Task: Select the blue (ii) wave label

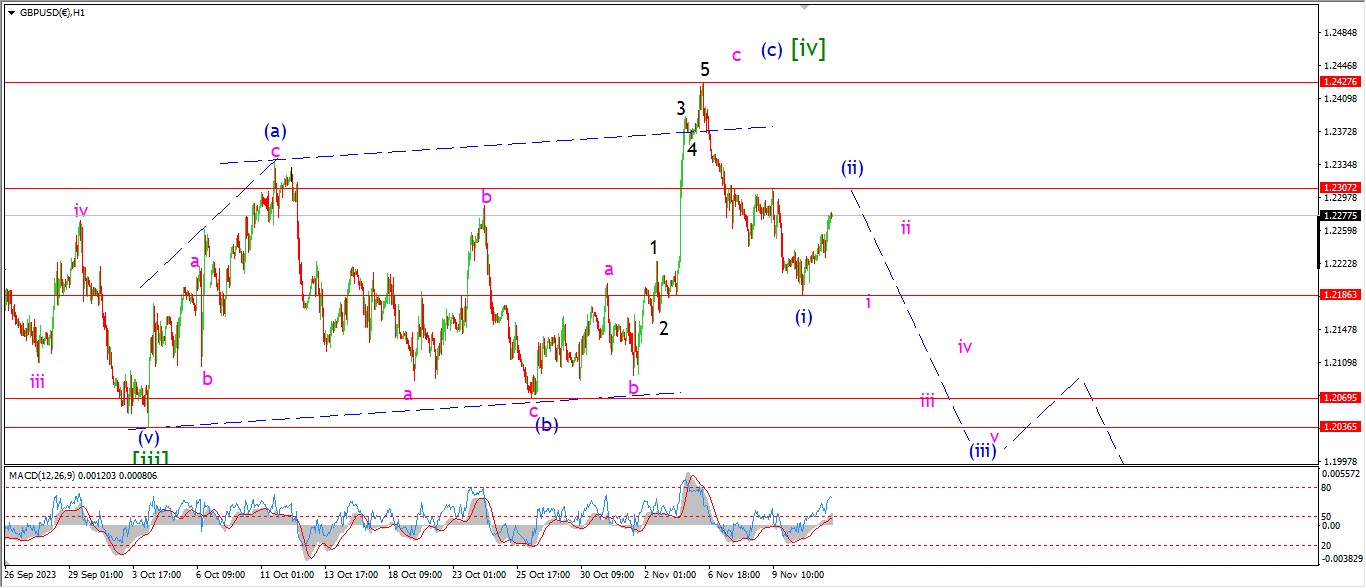Action: 851,168
